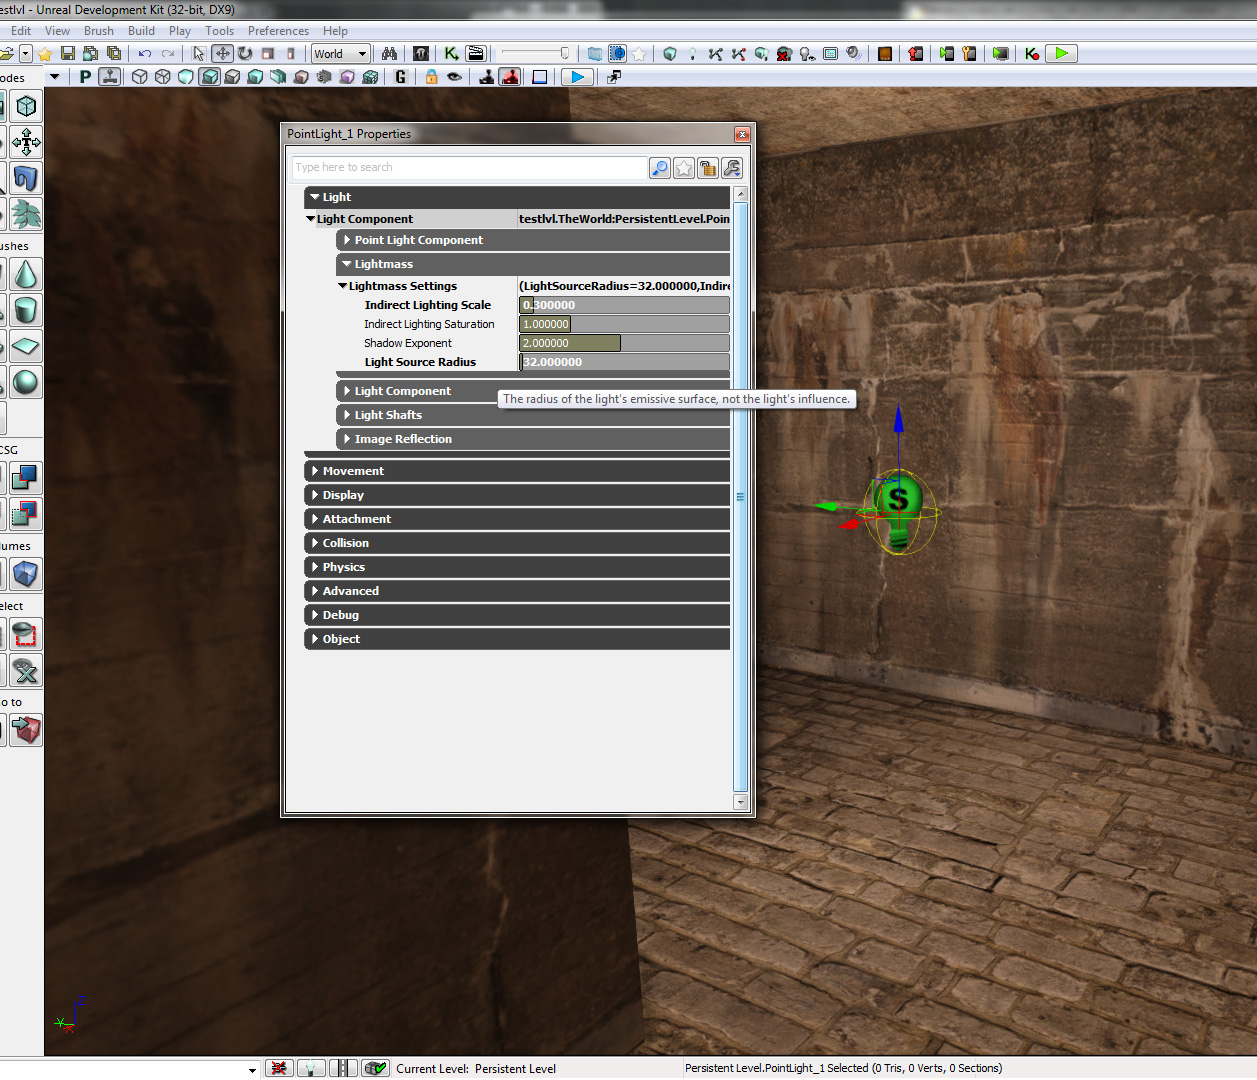Collapse the Light category header
This screenshot has height=1080, width=1257.
[x=517, y=197]
